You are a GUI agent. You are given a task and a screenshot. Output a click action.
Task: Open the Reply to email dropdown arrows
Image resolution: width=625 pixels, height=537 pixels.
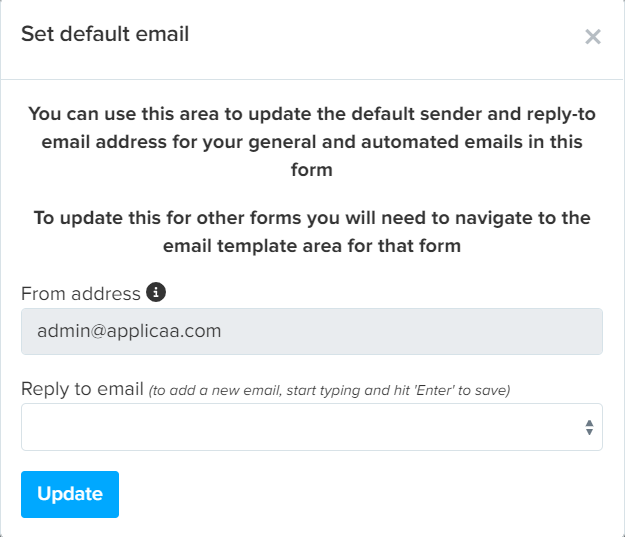[x=589, y=427]
